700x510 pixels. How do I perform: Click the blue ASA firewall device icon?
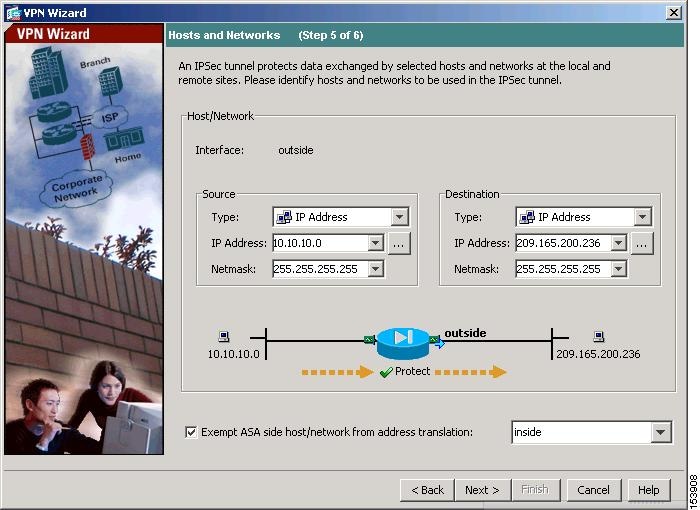[403, 343]
